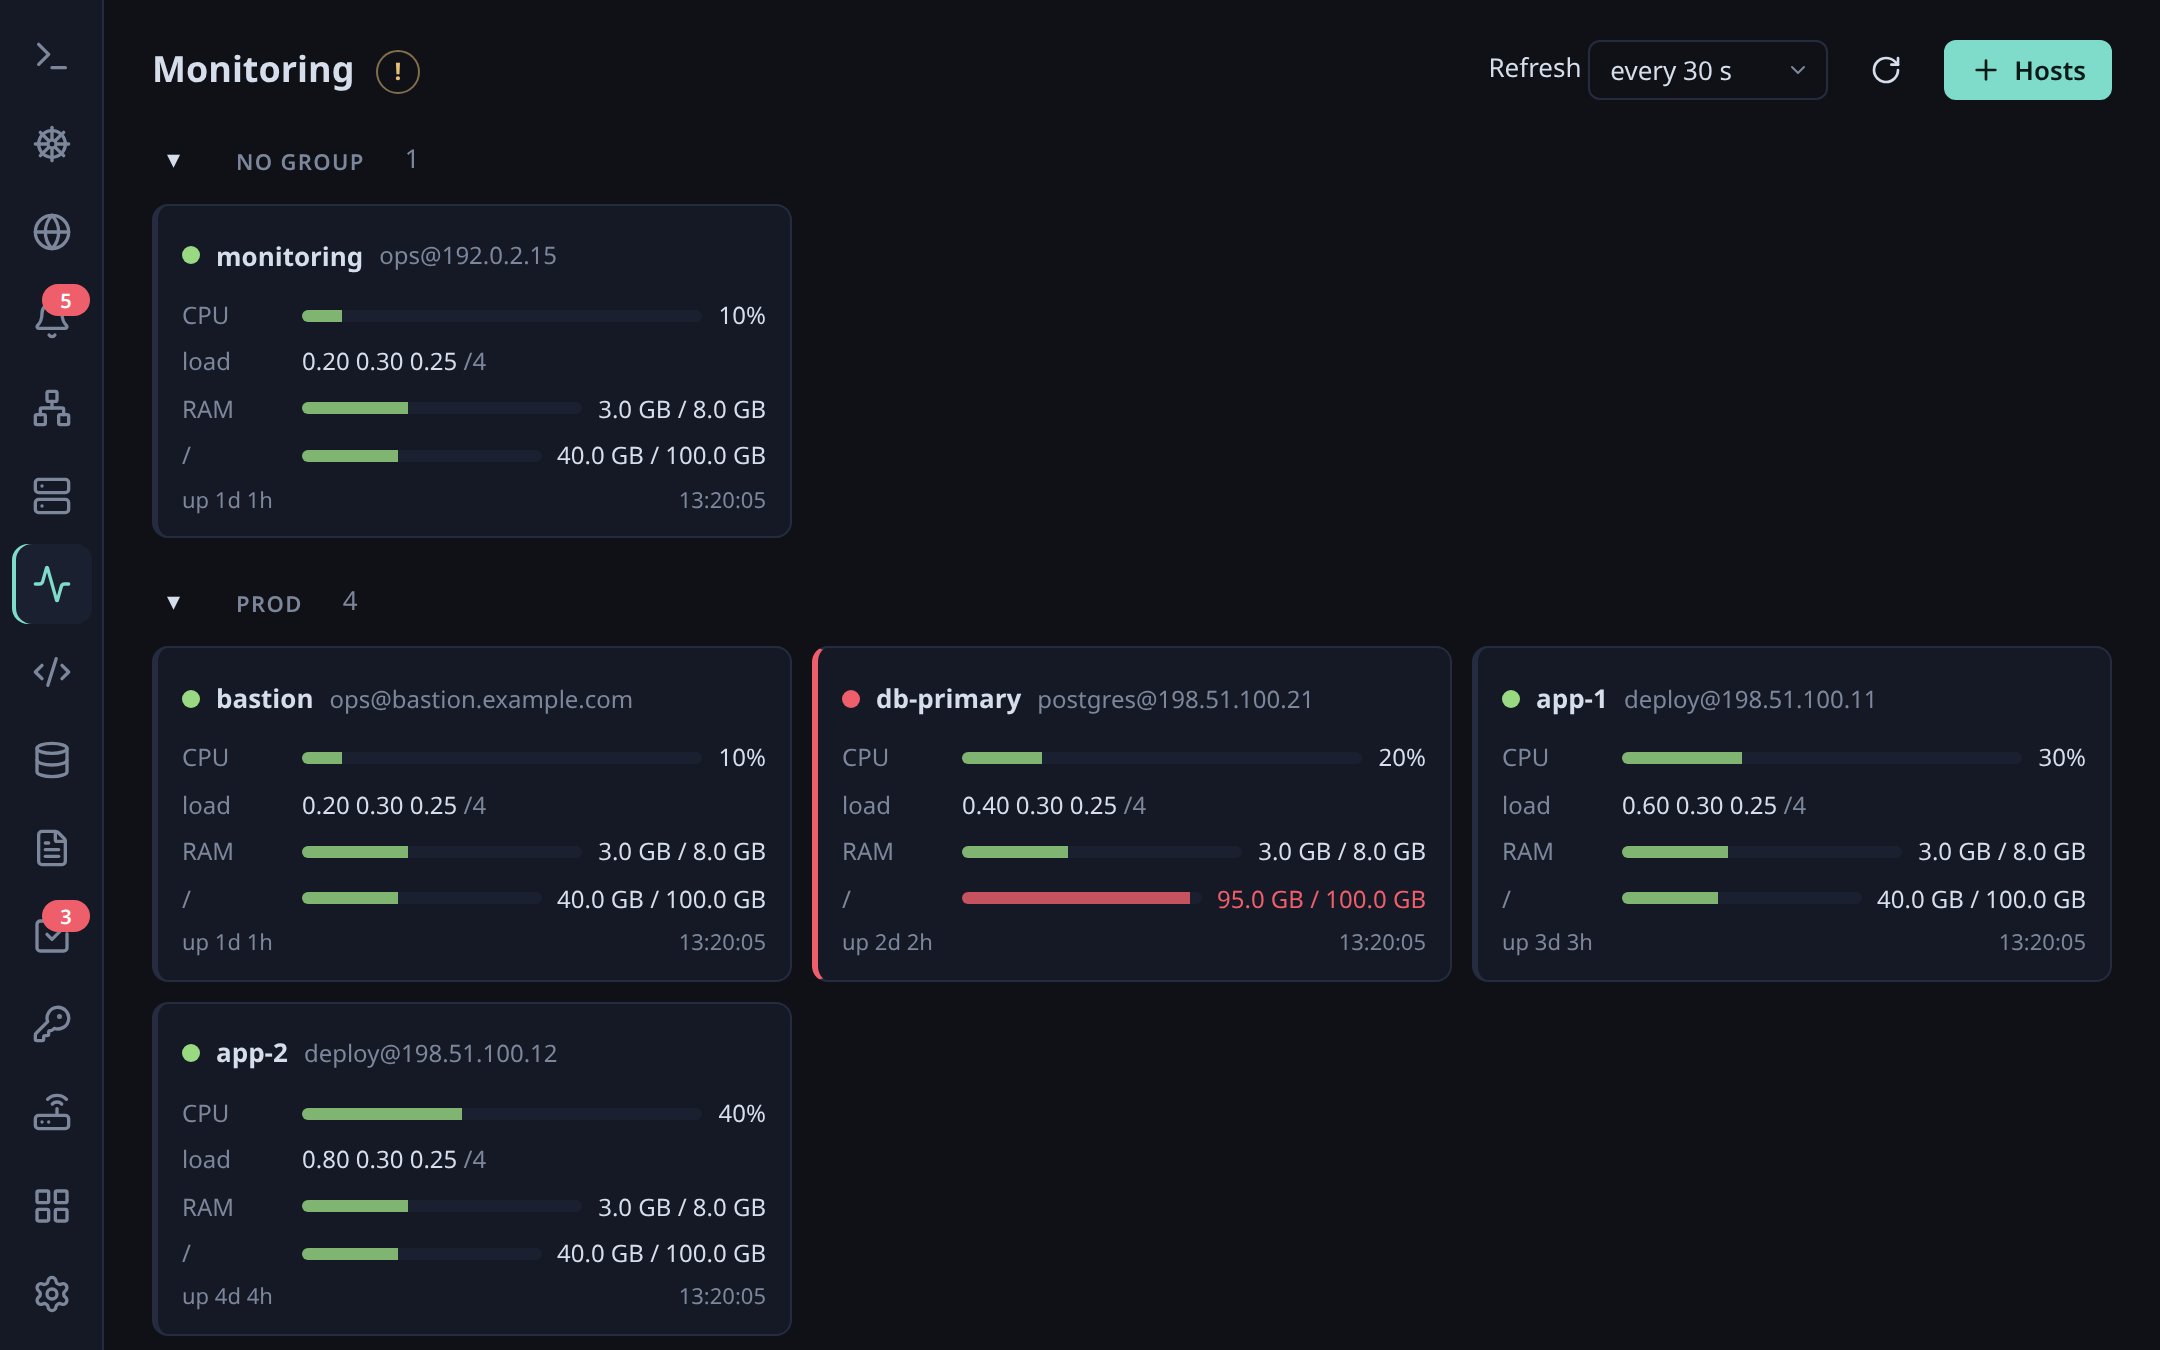This screenshot has height=1350, width=2160.
Task: Click the NO GROUP label
Action: click(300, 162)
